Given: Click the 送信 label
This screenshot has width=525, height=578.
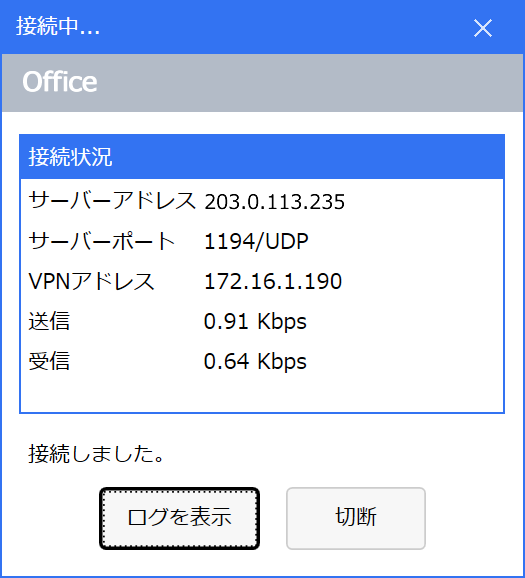Looking at the screenshot, I should (x=49, y=321).
